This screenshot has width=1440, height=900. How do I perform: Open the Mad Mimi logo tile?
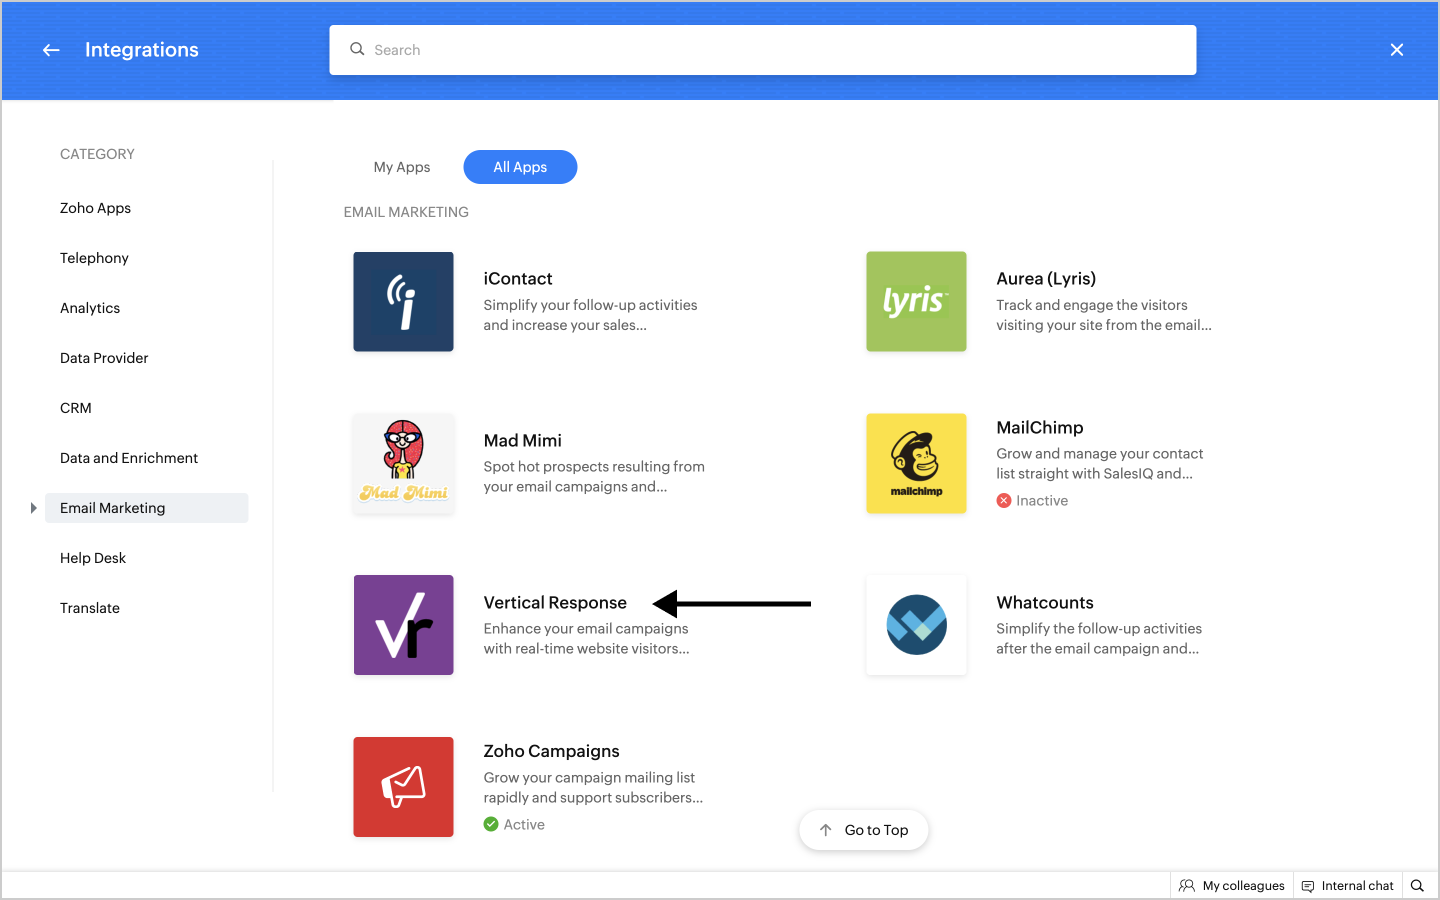coord(403,463)
